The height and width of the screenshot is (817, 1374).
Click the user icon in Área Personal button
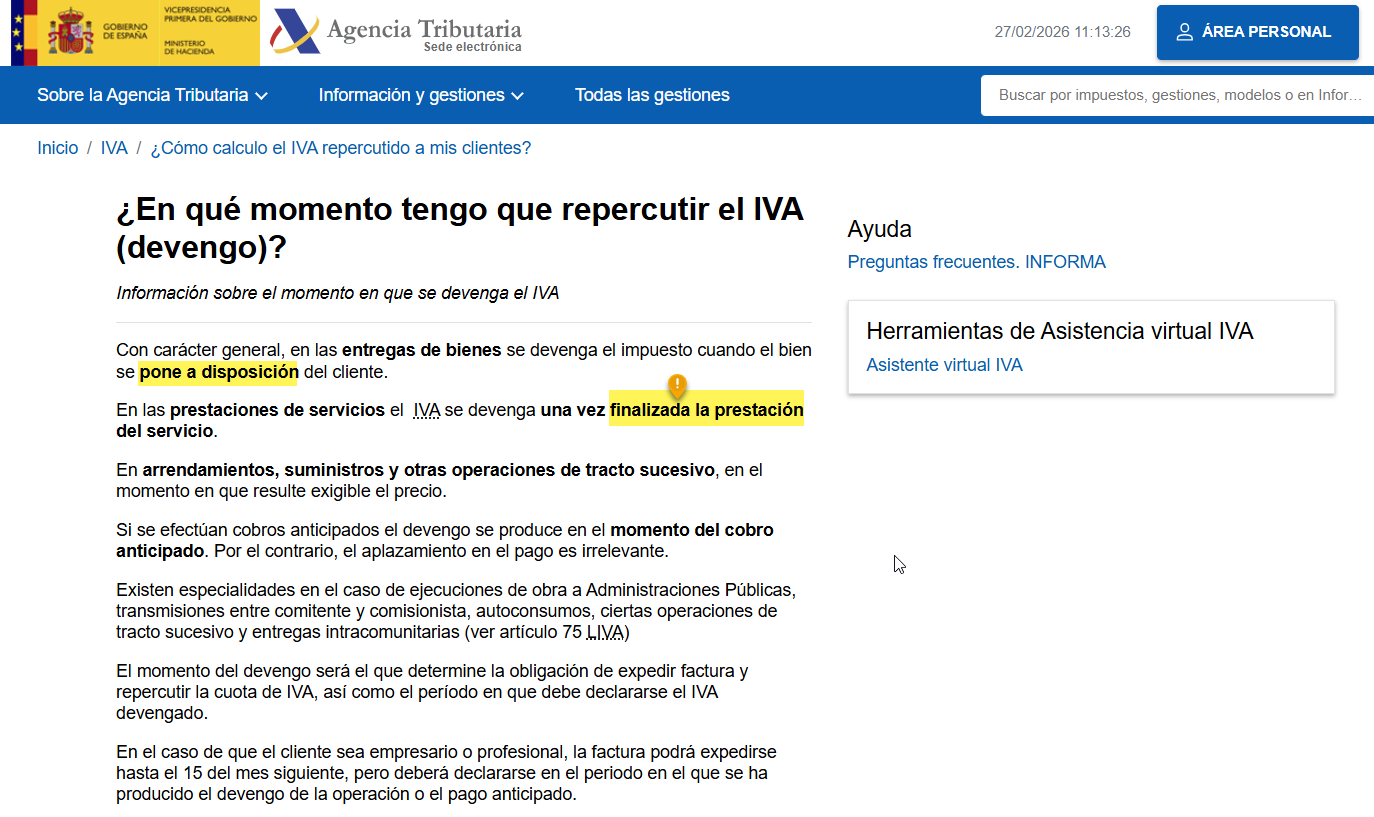1185,32
